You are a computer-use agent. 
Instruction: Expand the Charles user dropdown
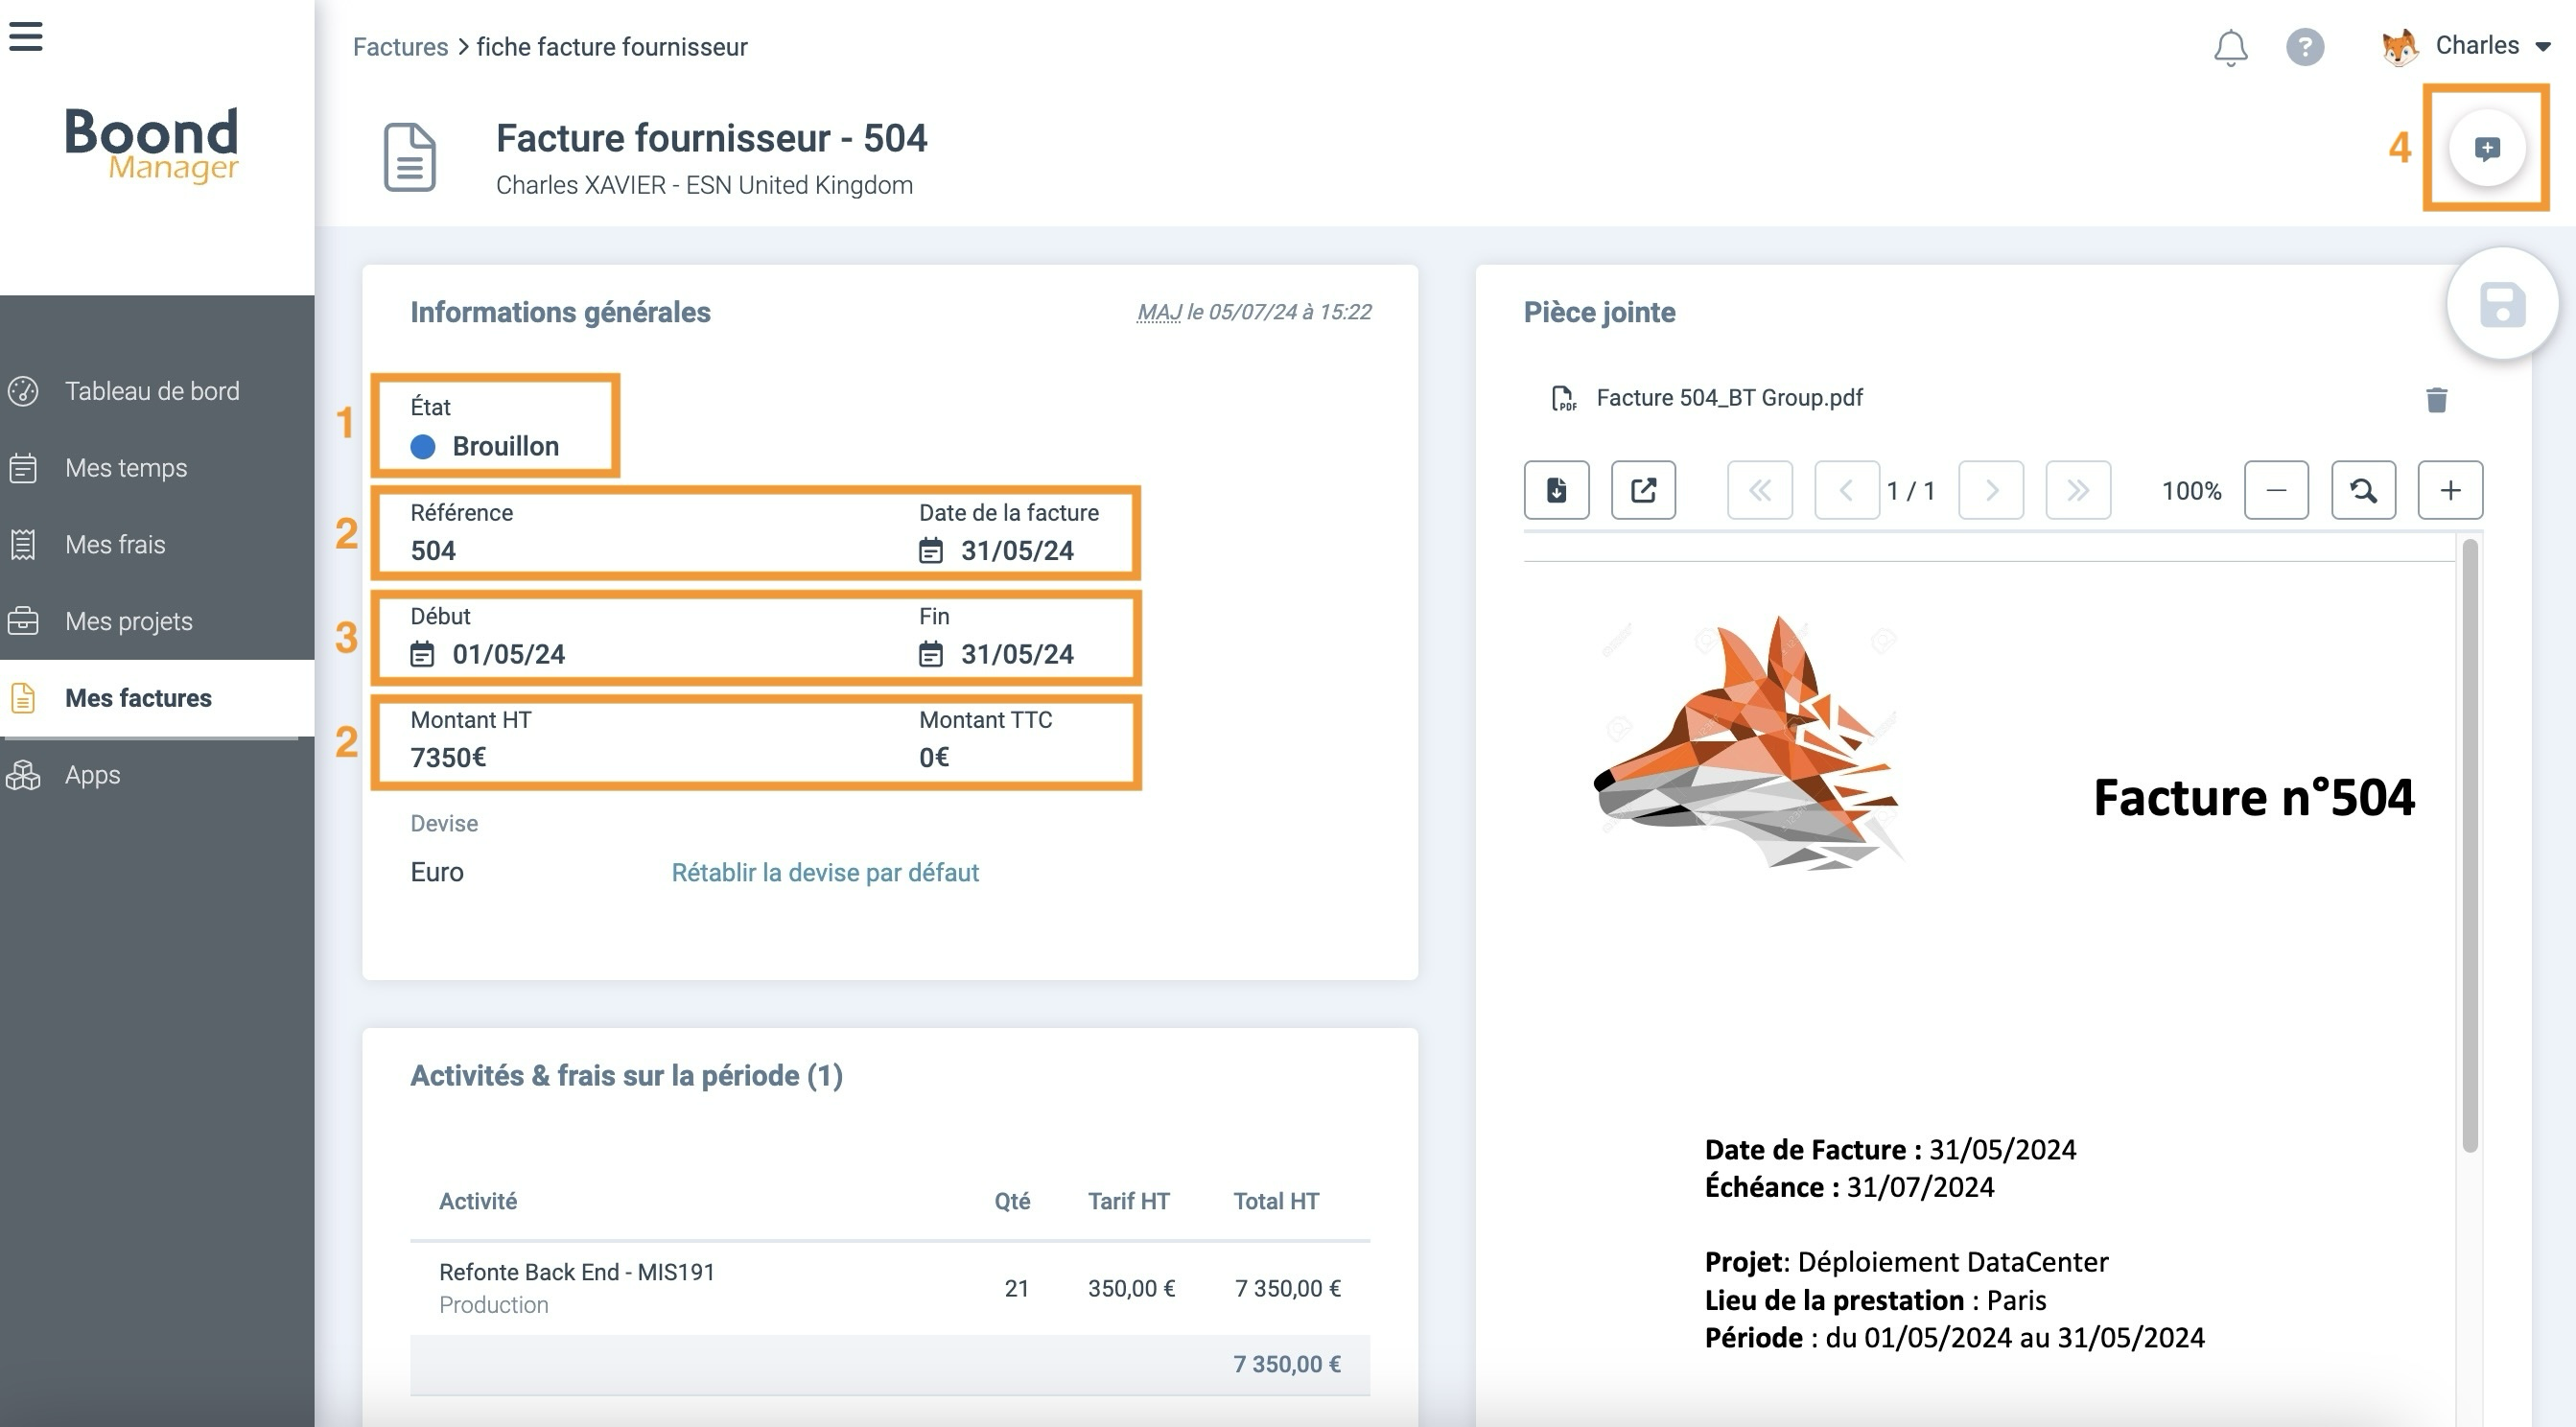click(2541, 47)
